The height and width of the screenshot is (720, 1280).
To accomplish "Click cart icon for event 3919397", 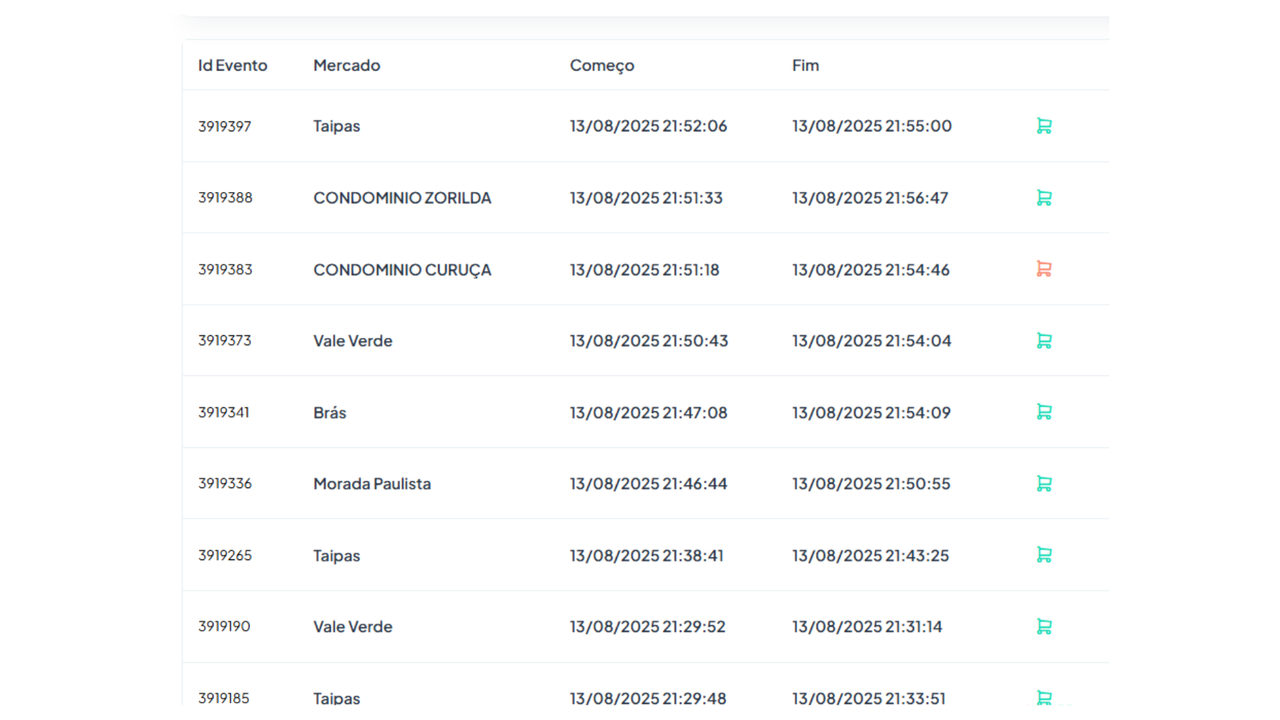I will 1044,126.
